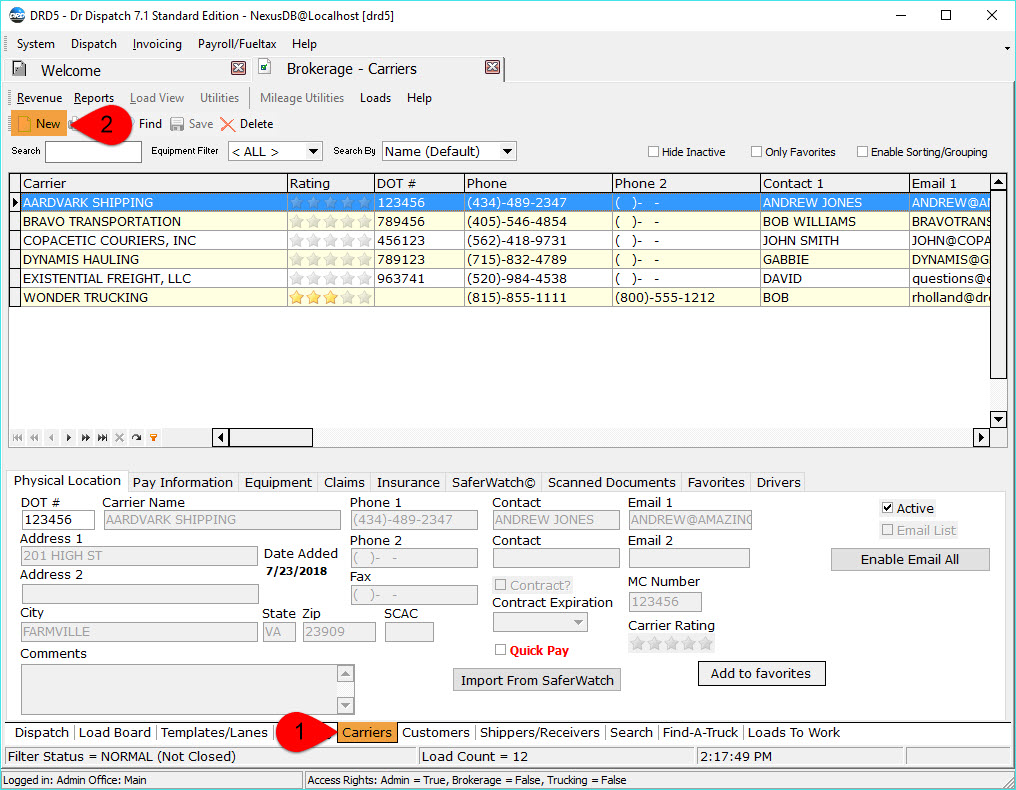Sort by the Carrier column header
The height and width of the screenshot is (790, 1016).
point(154,183)
